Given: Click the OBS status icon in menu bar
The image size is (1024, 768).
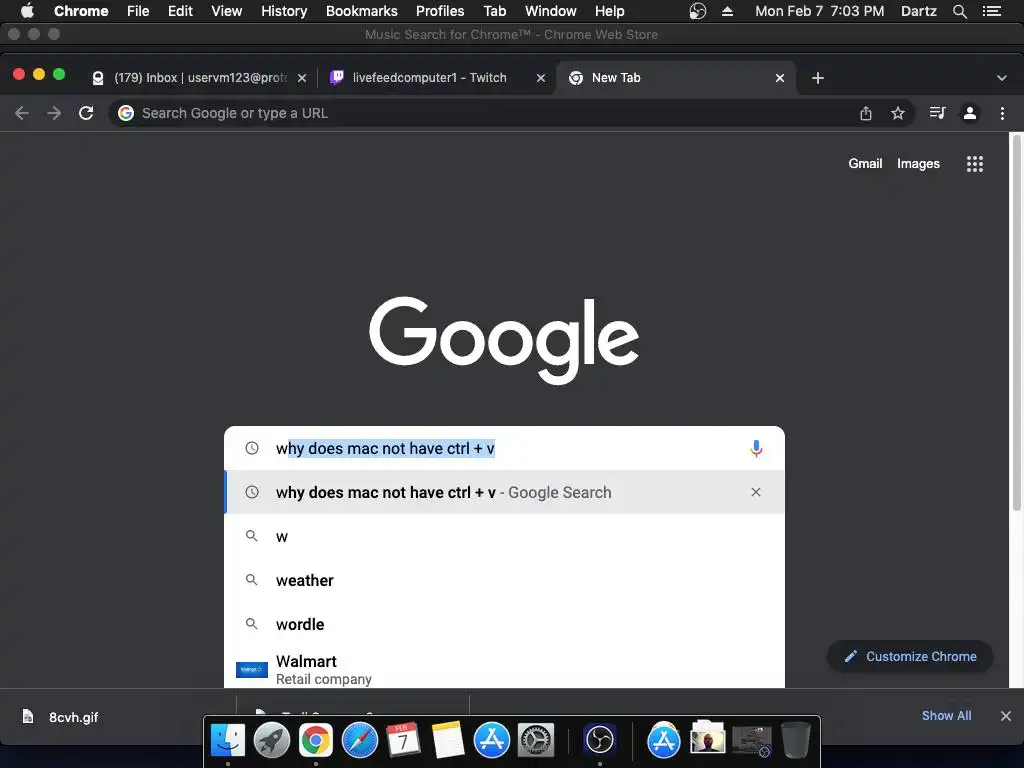Looking at the screenshot, I should (x=697, y=11).
